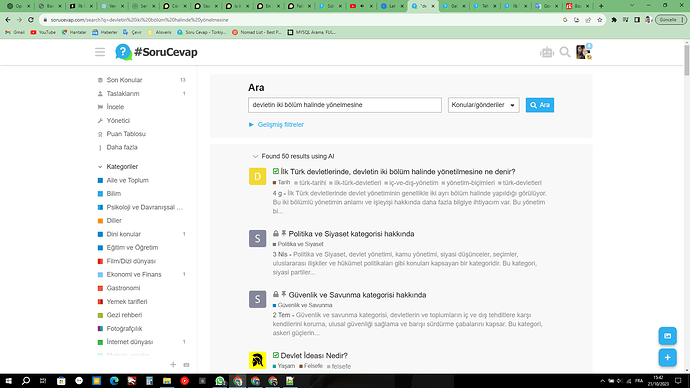Collapse the Found 50 results using AI chevron

click(255, 156)
